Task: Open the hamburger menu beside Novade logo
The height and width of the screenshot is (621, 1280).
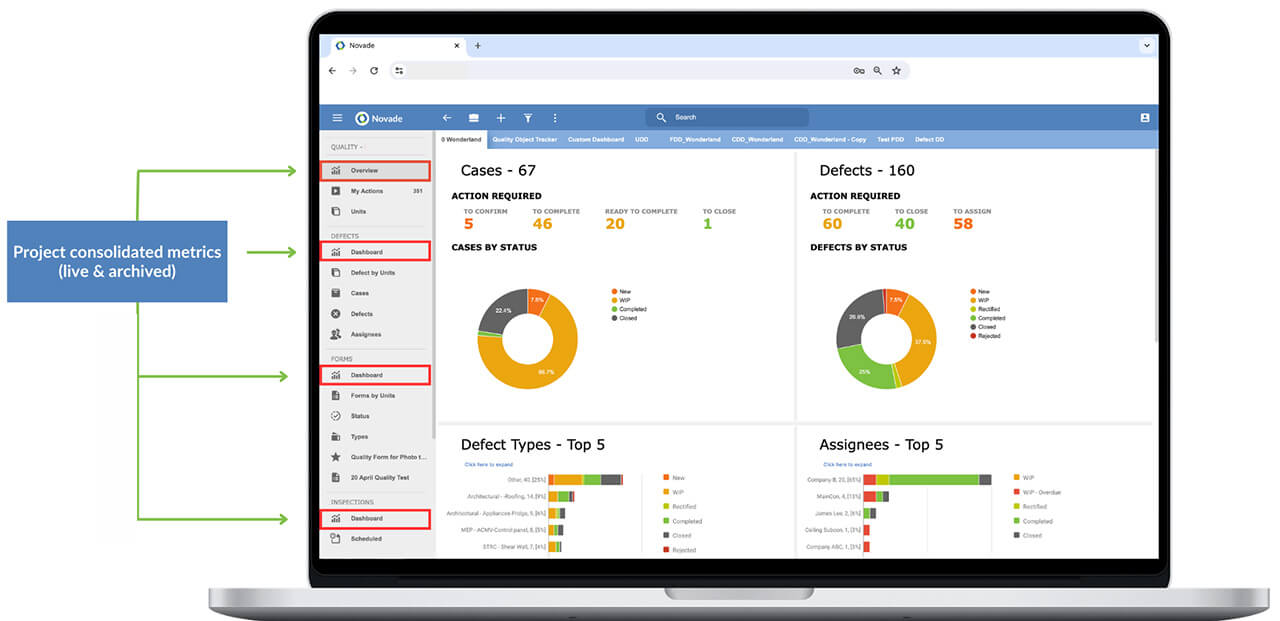Action: coord(337,118)
